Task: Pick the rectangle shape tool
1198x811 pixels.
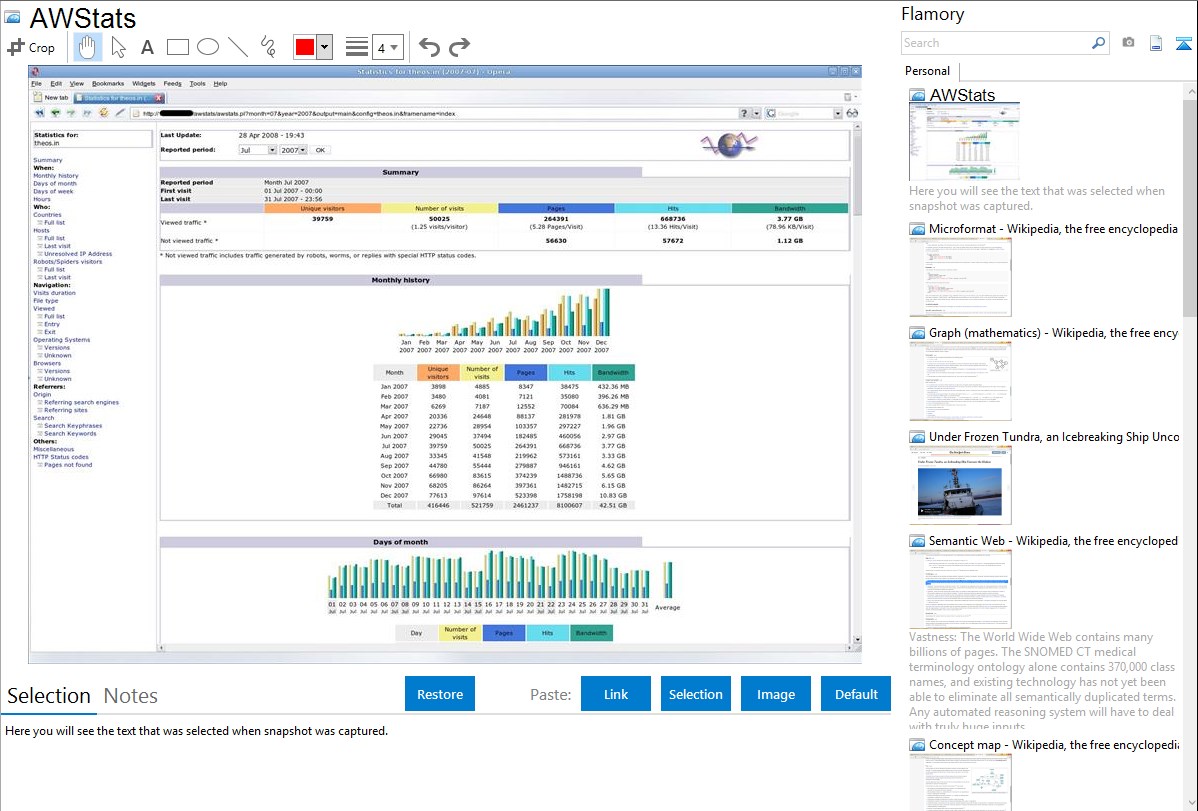Action: [177, 47]
